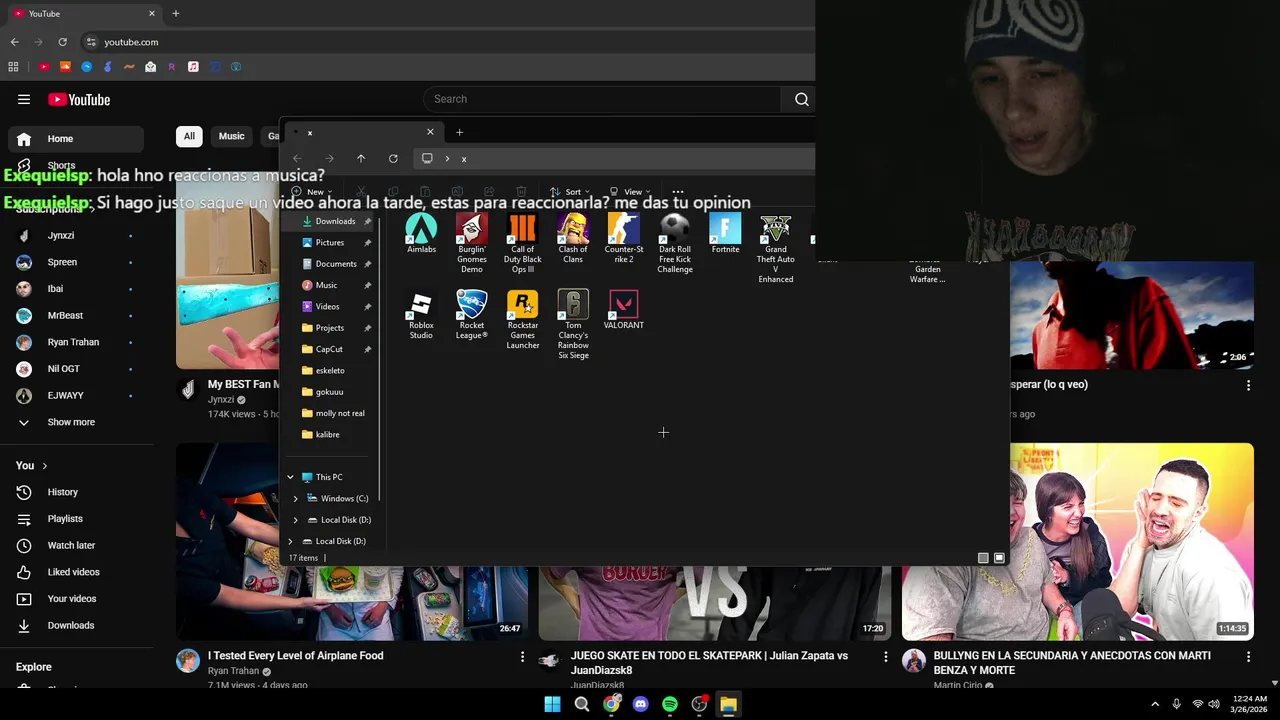Switch Explorer to large icons view in status bar

(x=999, y=558)
